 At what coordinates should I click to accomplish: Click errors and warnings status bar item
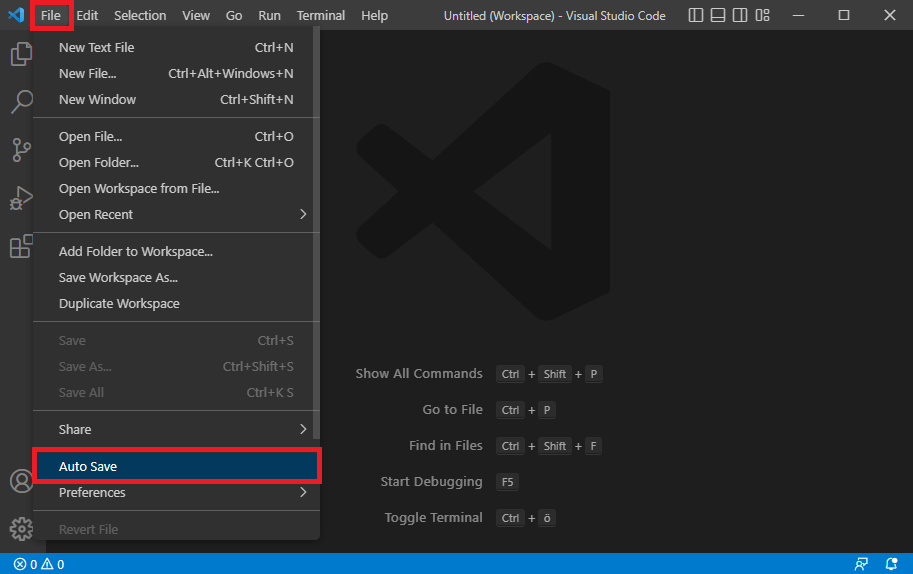39,564
